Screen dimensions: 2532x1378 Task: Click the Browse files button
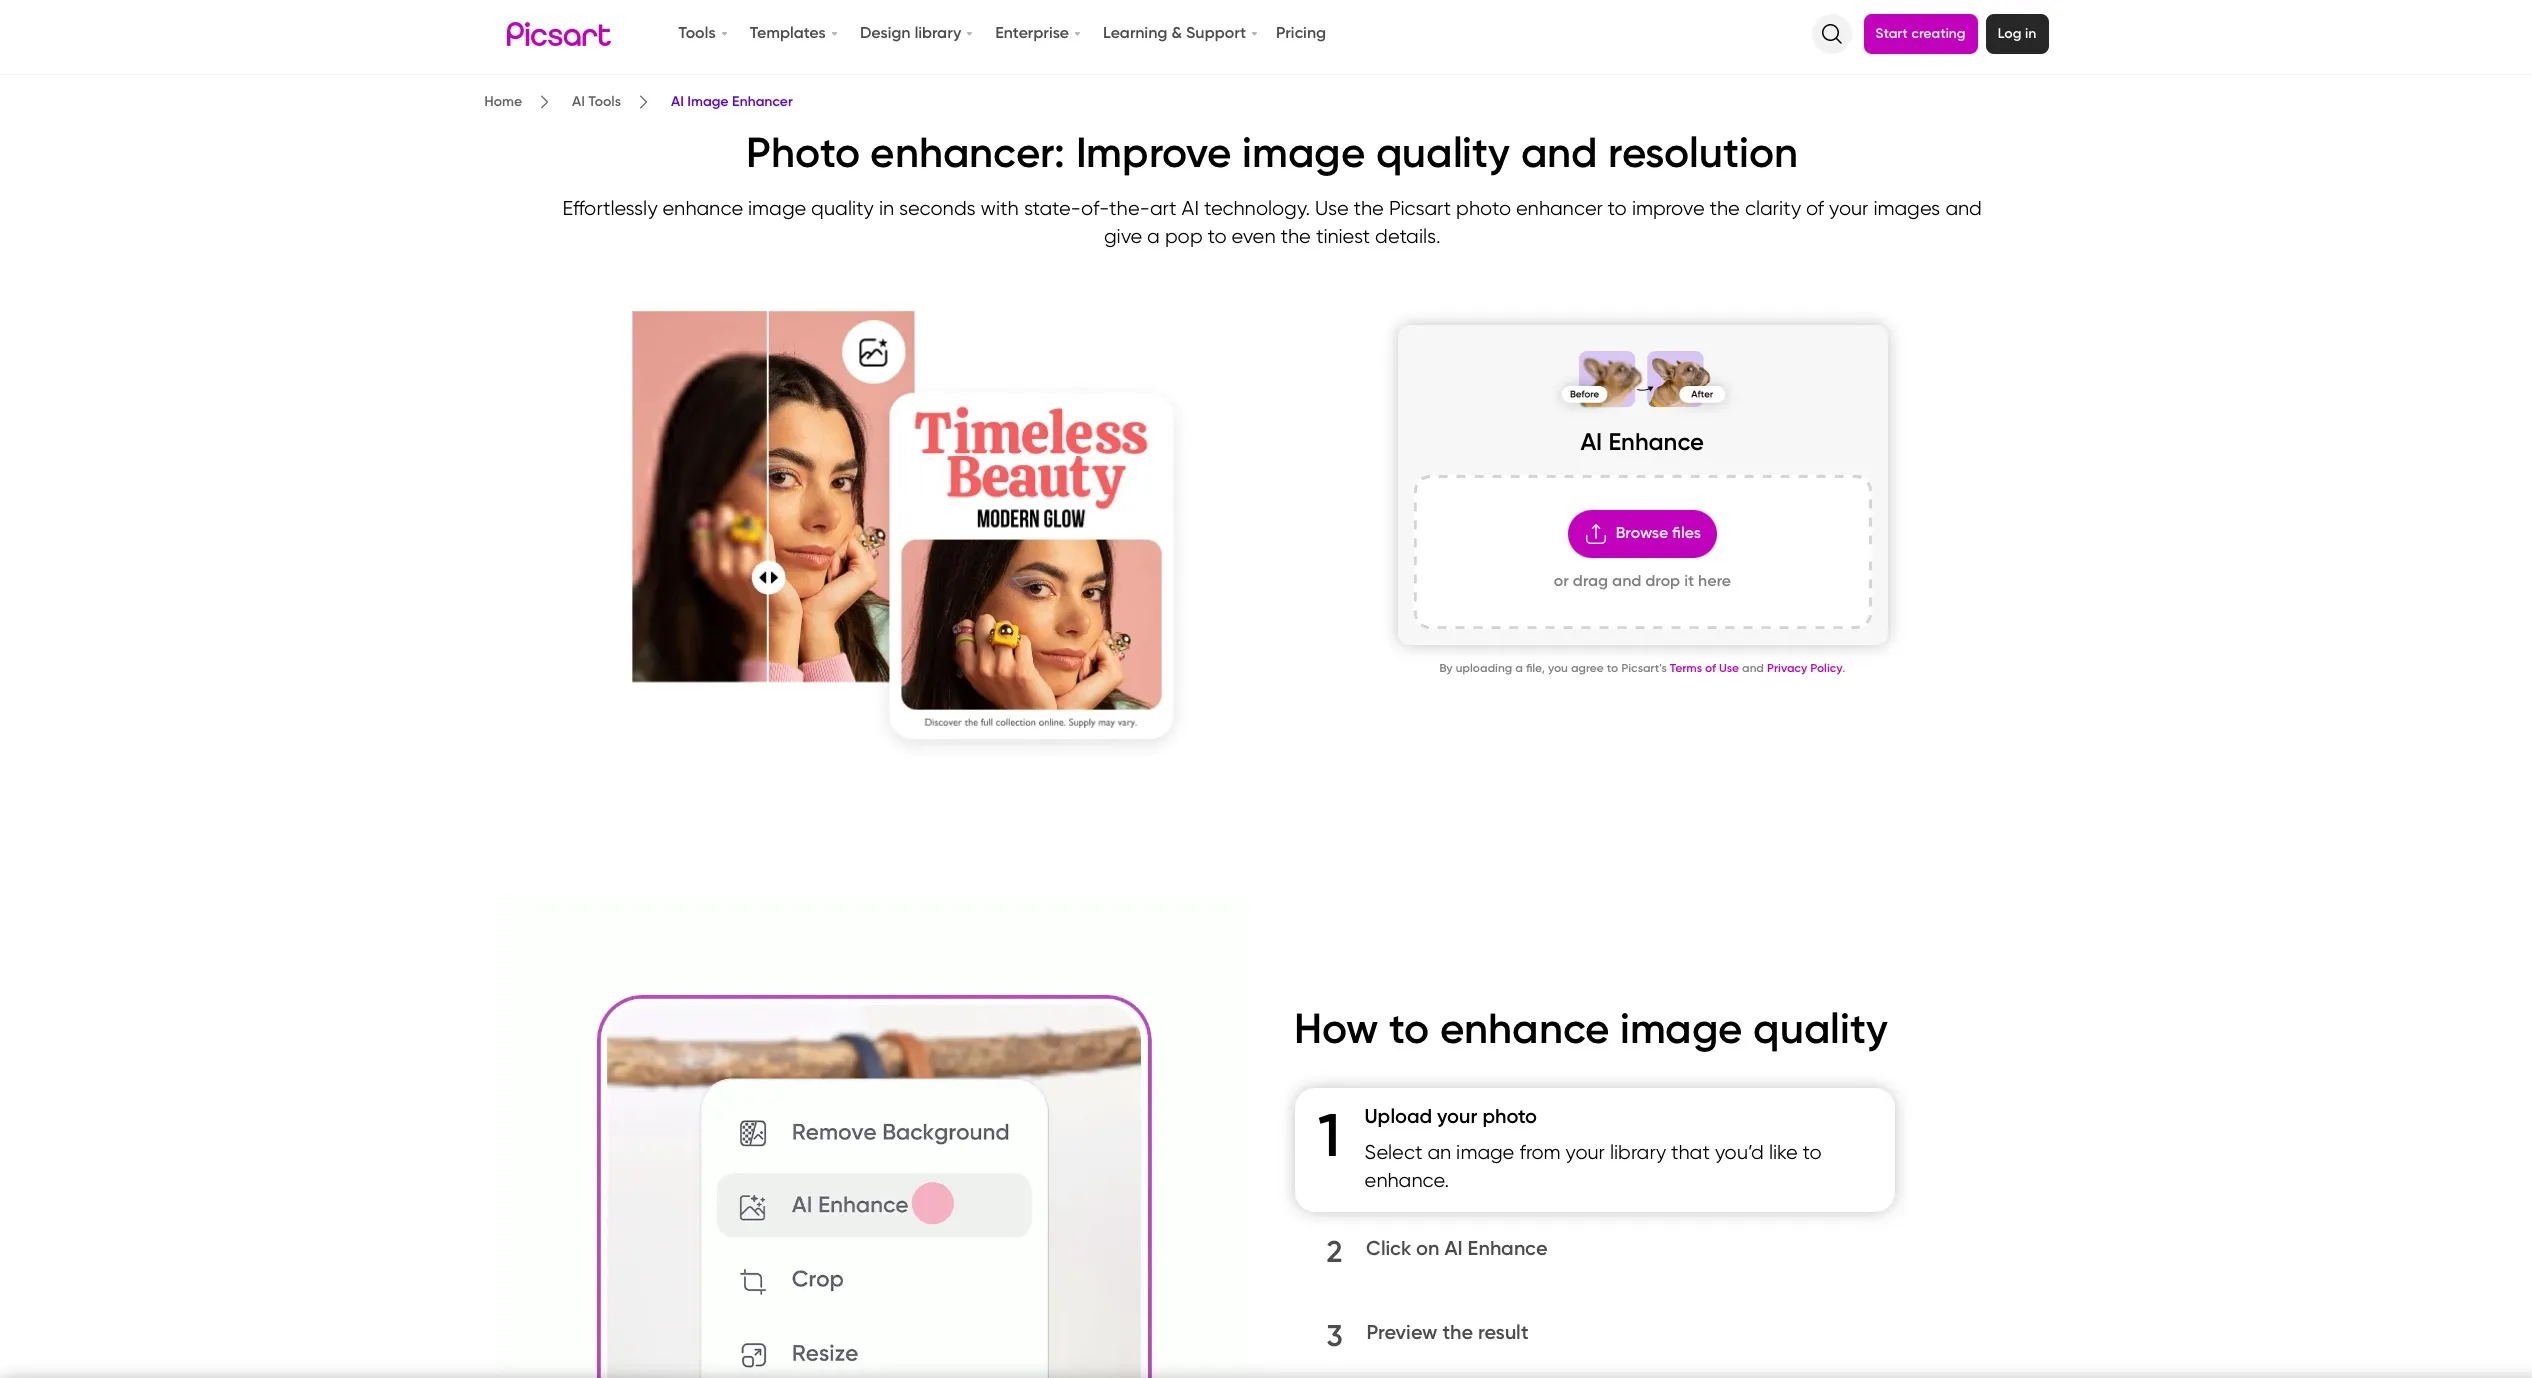pyautogui.click(x=1641, y=533)
